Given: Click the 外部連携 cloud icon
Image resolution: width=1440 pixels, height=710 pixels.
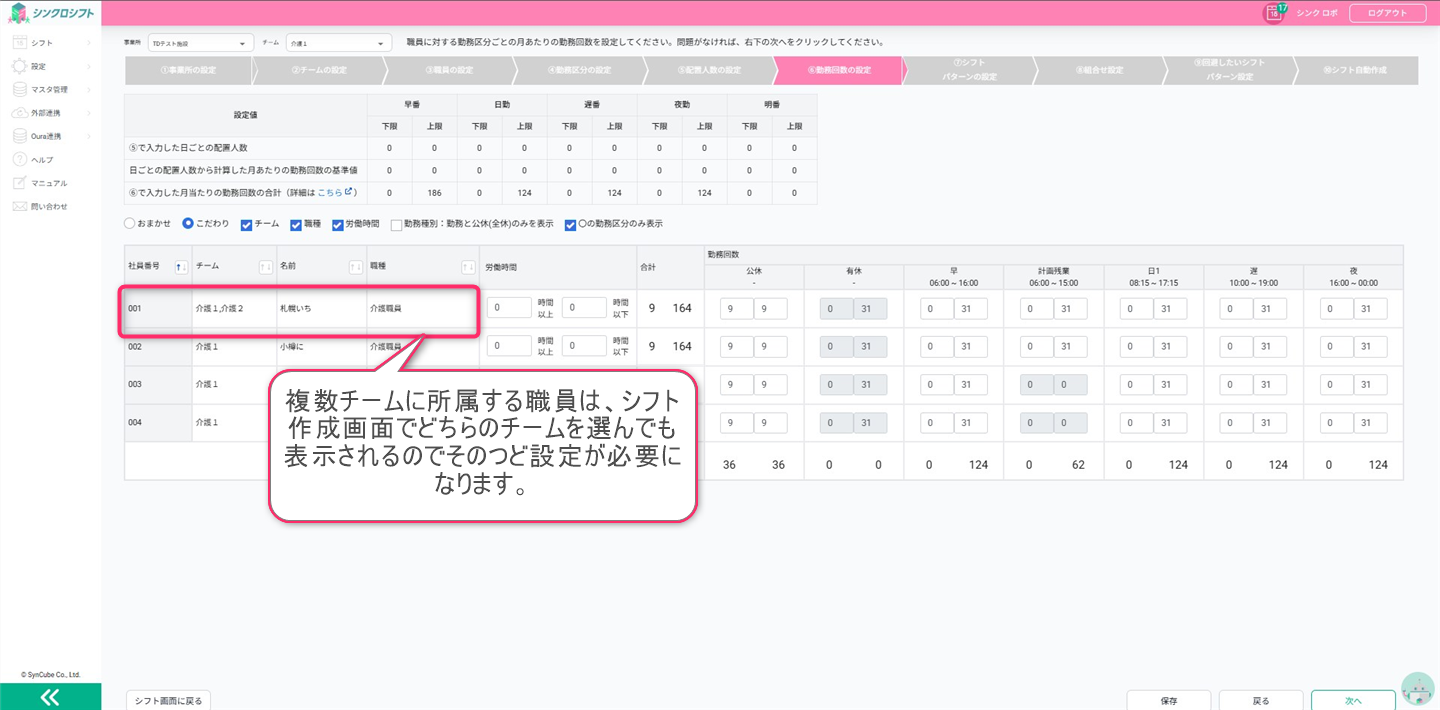Looking at the screenshot, I should point(19,112).
